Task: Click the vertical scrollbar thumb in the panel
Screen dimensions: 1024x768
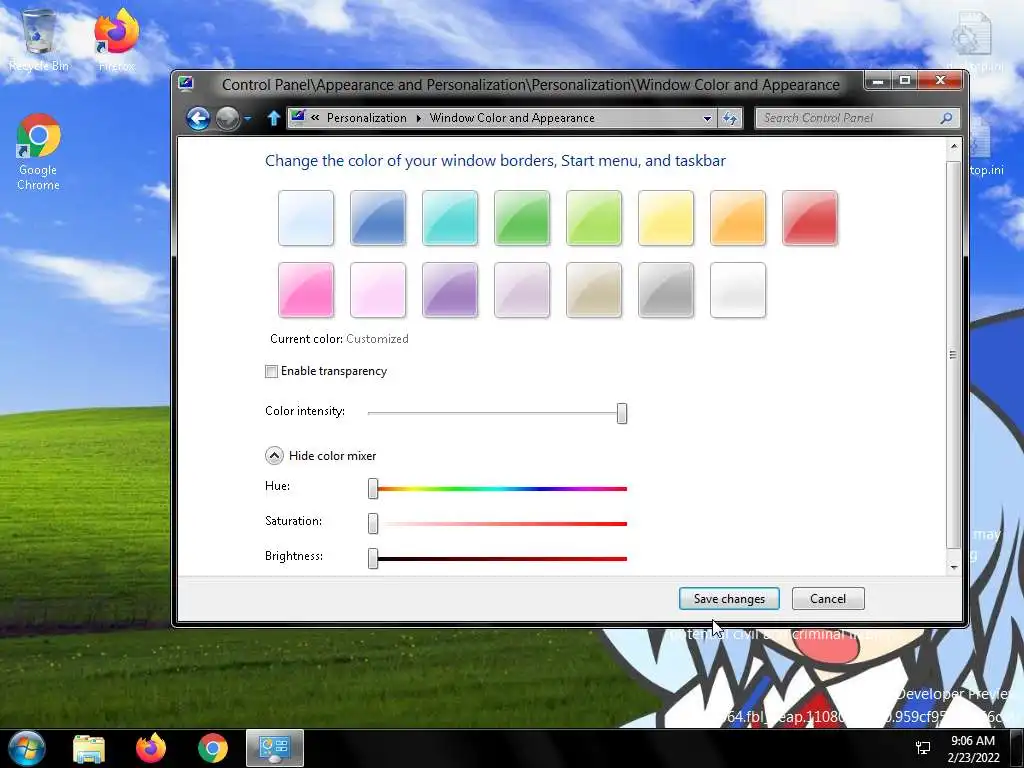Action: (953, 355)
